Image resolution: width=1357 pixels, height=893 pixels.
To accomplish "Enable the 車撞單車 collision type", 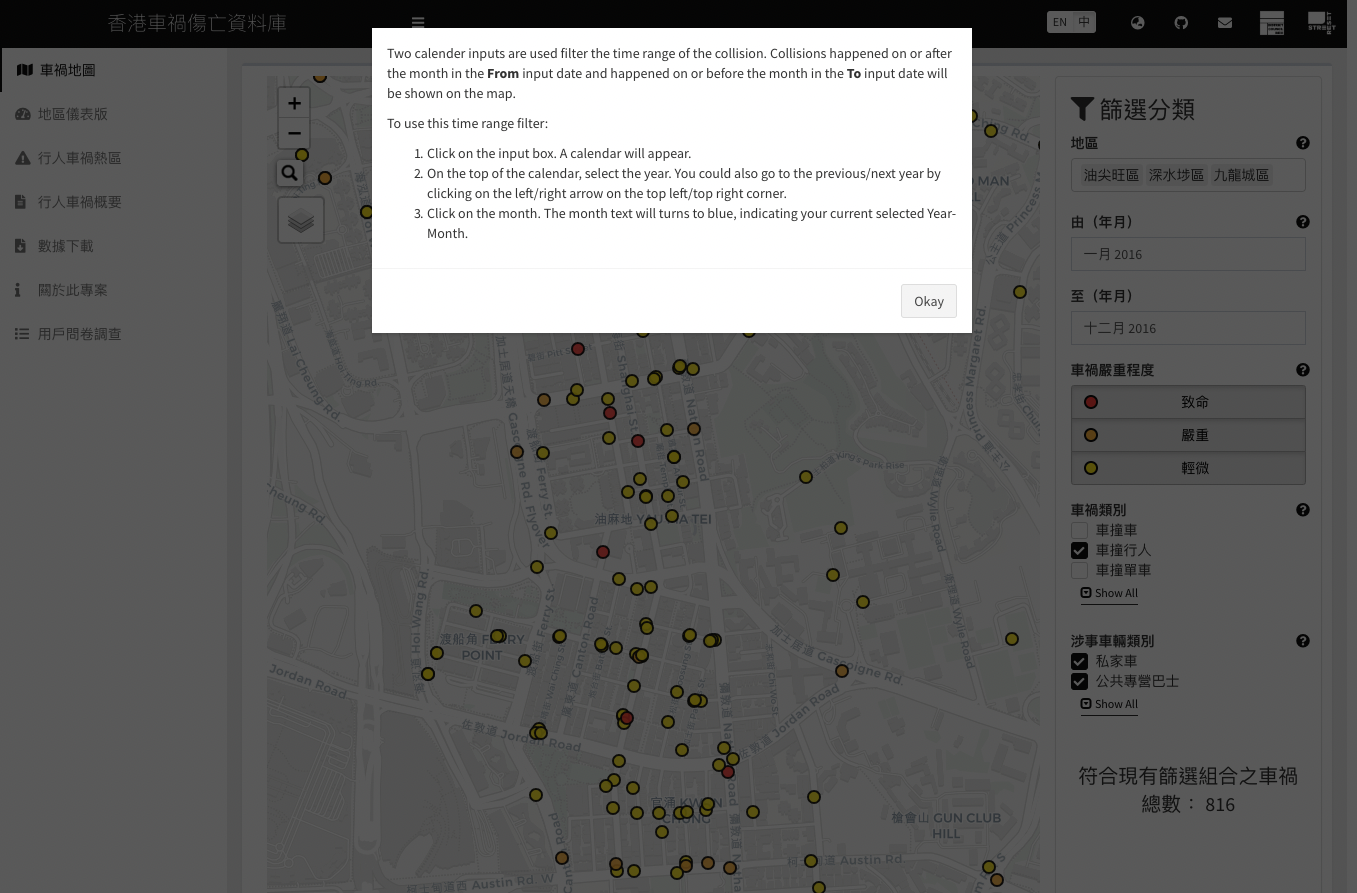I will [1079, 570].
